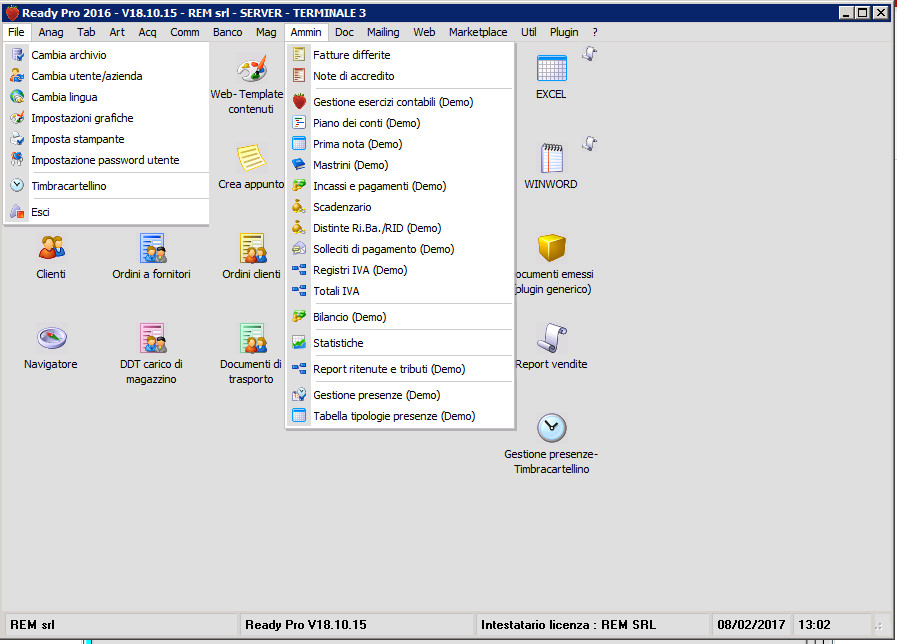This screenshot has width=897, height=644.
Task: Select Incassi e pagamenti (Demo)
Action: click(x=400, y=186)
